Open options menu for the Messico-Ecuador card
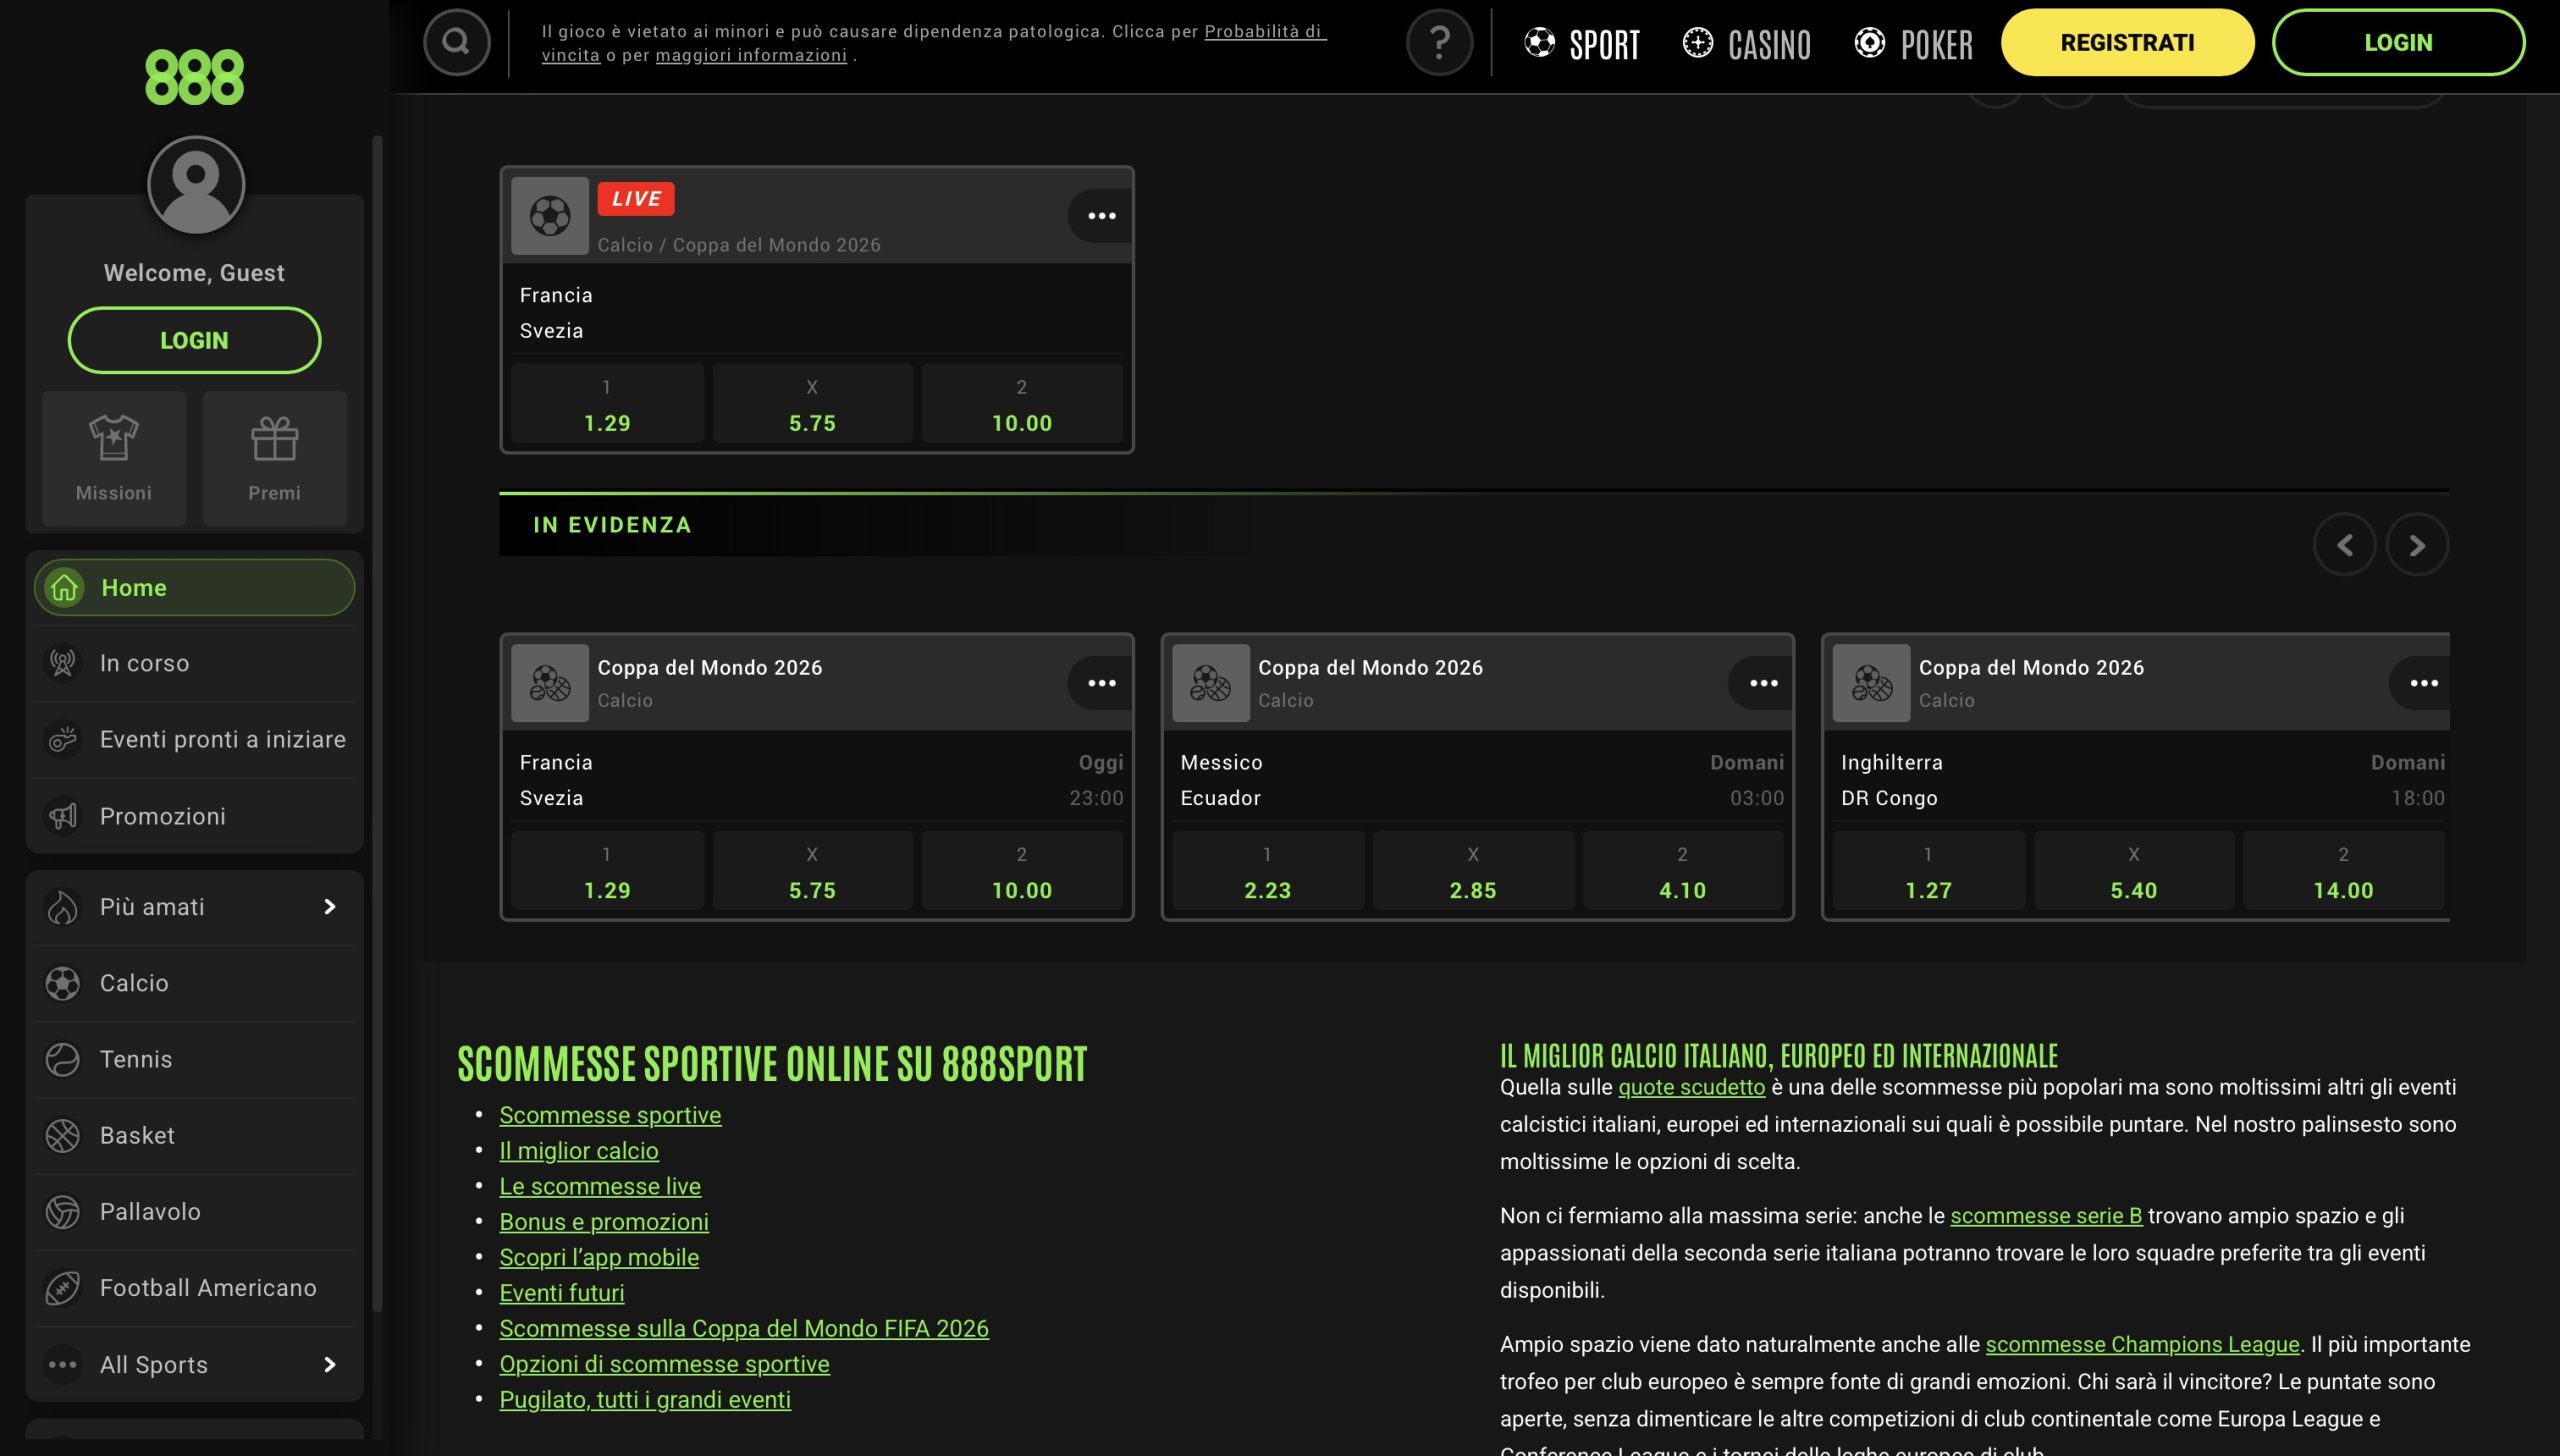Viewport: 2560px width, 1456px height. pyautogui.click(x=1762, y=683)
